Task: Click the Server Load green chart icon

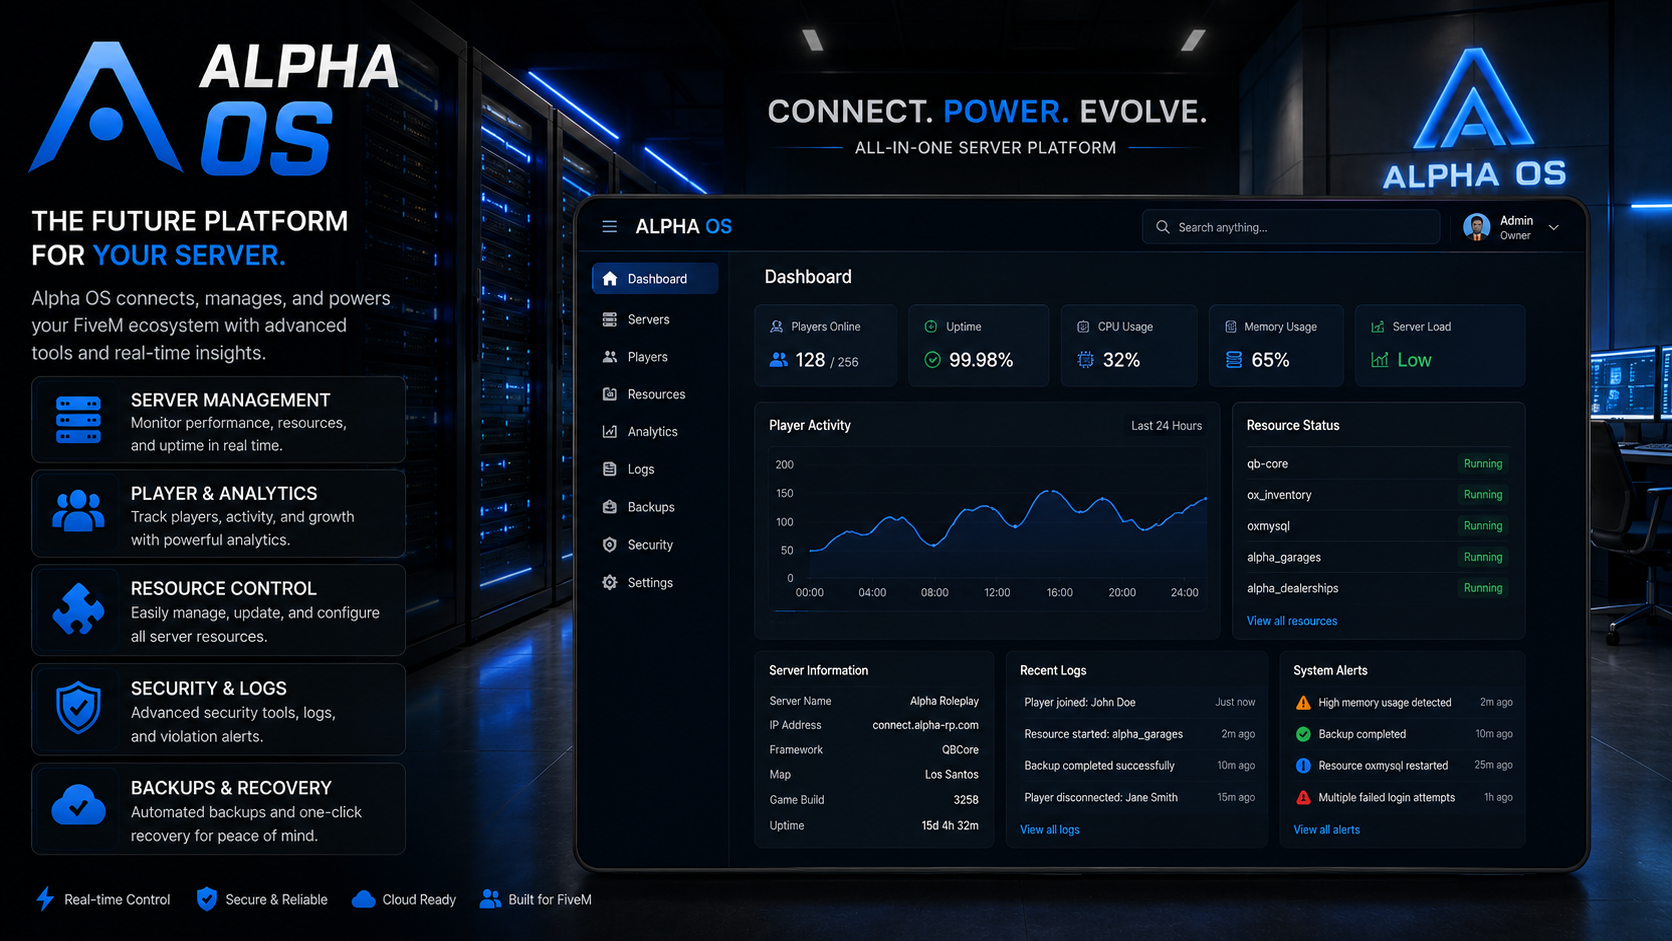Action: tap(1380, 360)
